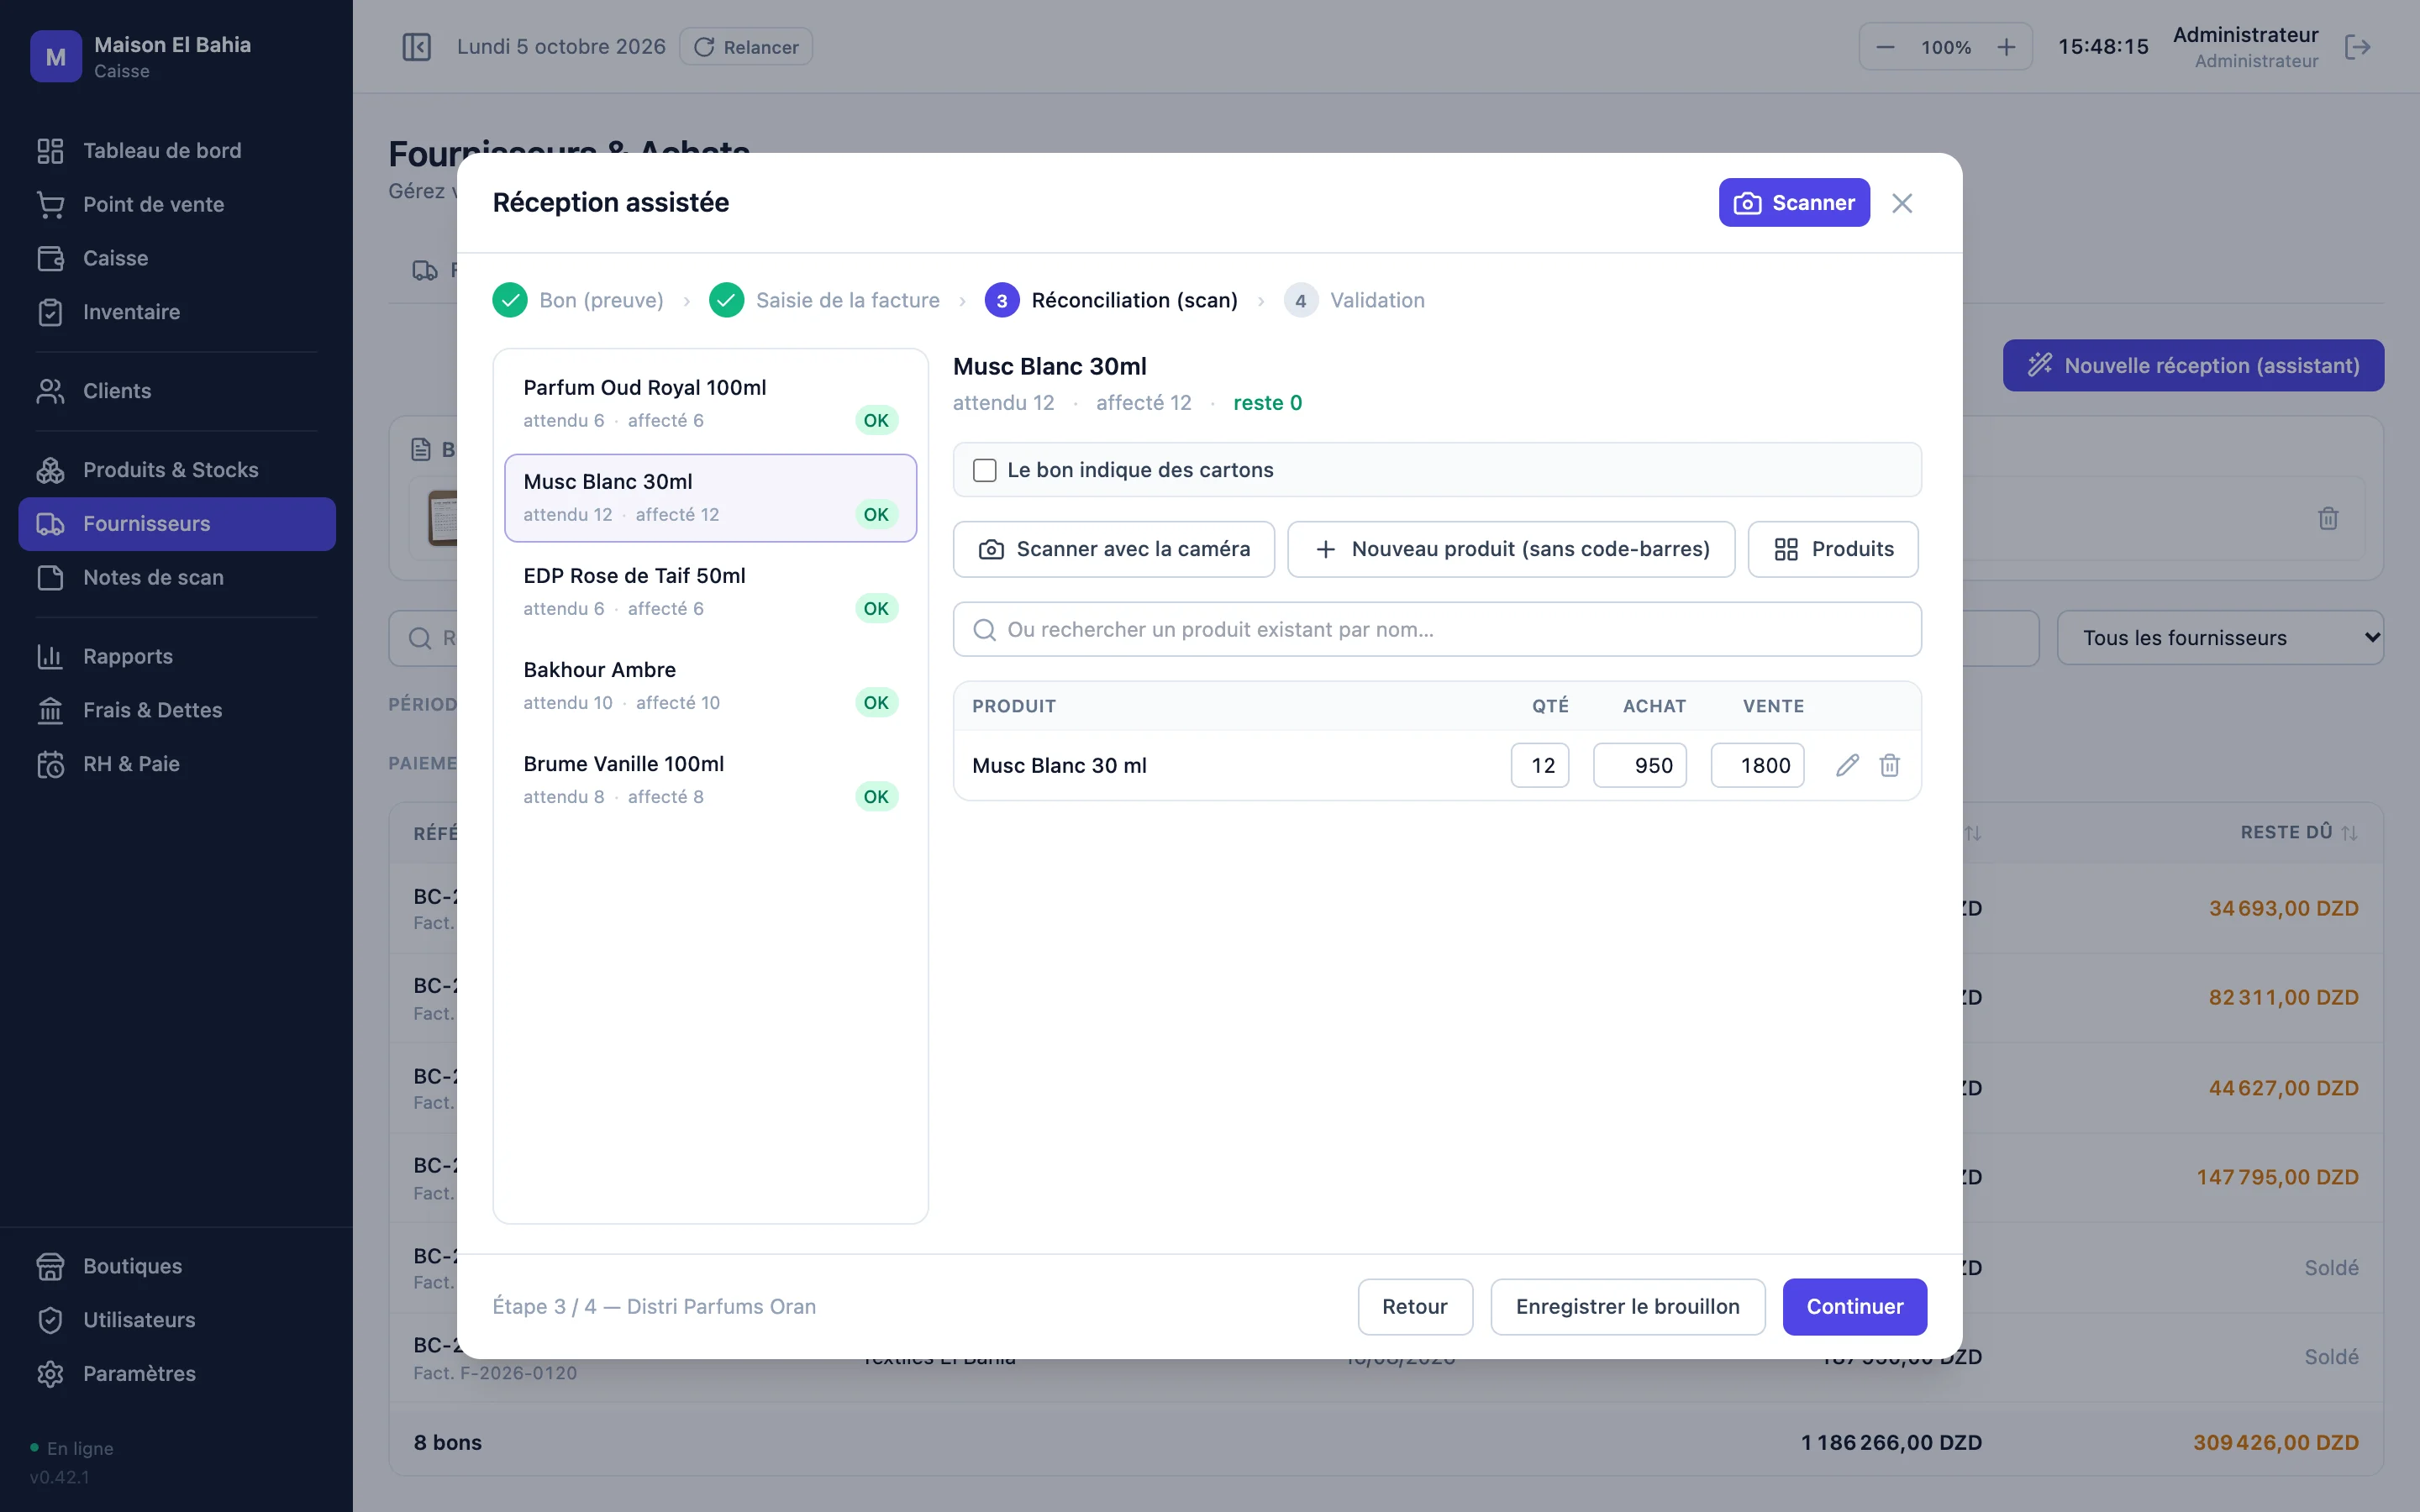This screenshot has height=1512, width=2420.
Task: Zoom out with the minus icon
Action: click(x=1885, y=47)
